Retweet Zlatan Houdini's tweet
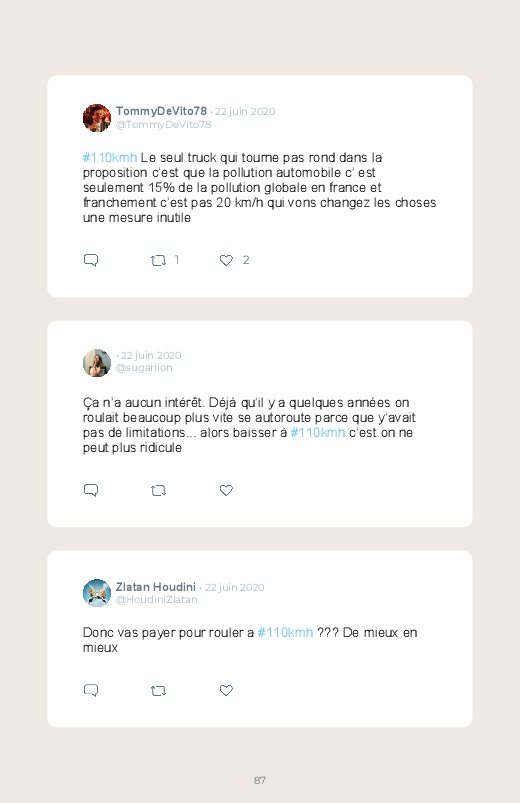 pos(158,691)
